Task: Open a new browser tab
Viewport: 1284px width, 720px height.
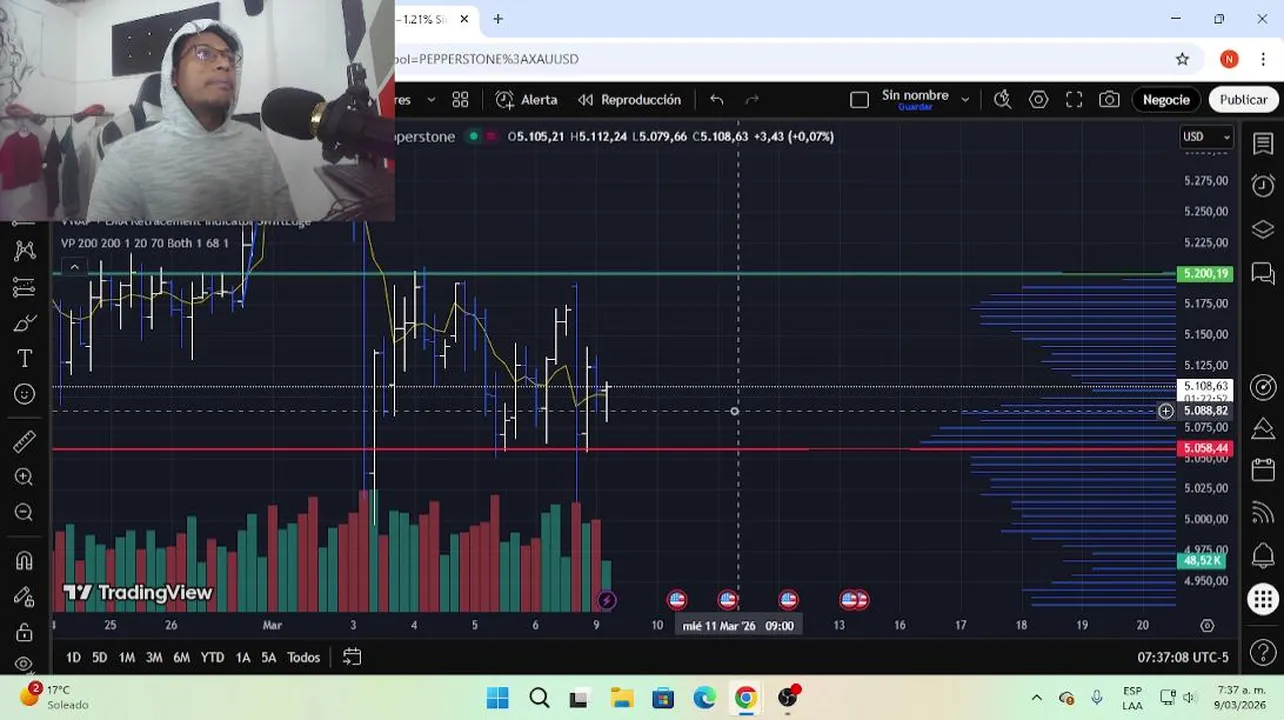Action: (497, 19)
